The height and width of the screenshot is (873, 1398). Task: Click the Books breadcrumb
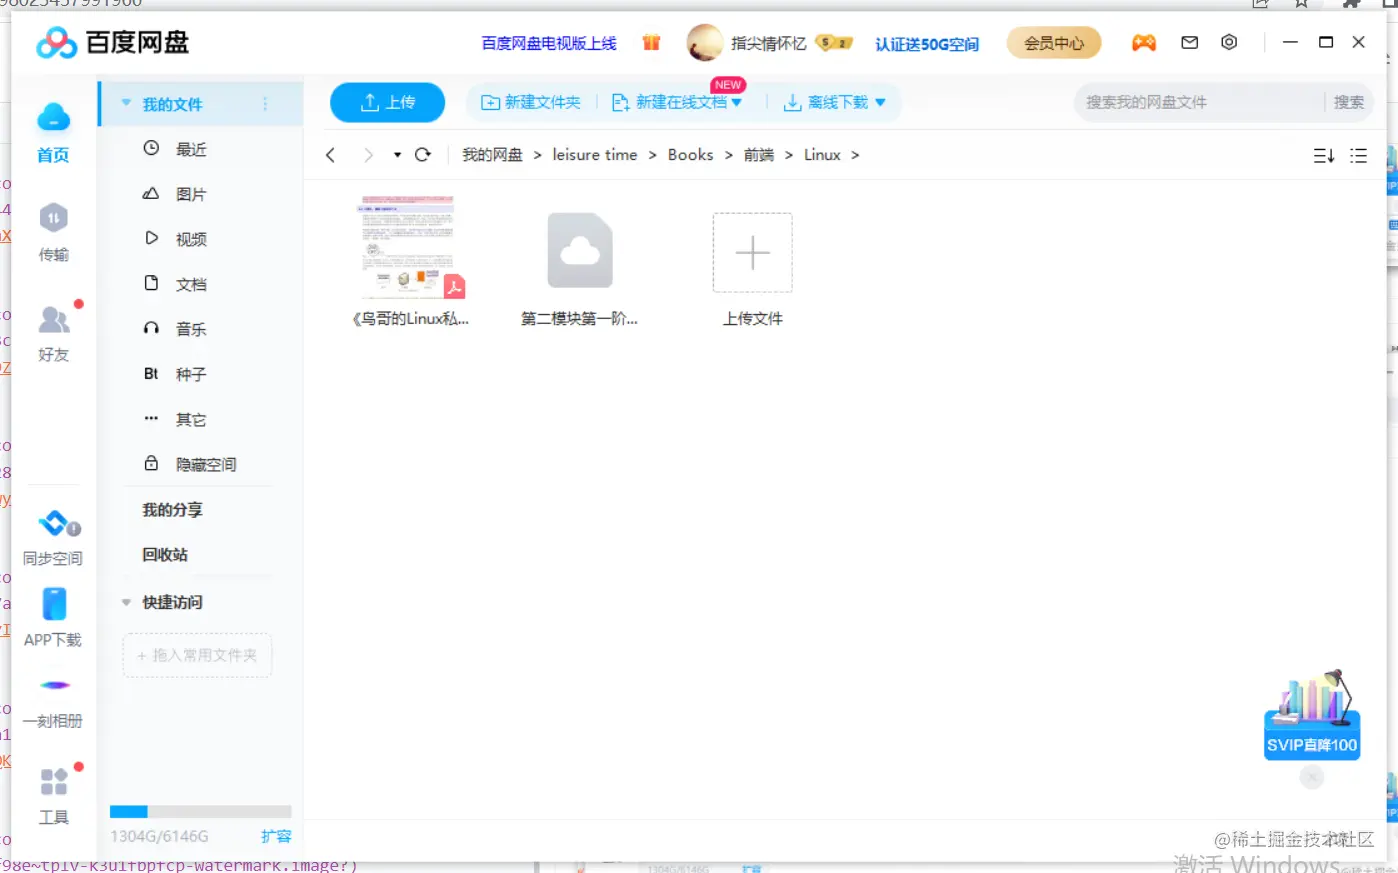coord(691,155)
